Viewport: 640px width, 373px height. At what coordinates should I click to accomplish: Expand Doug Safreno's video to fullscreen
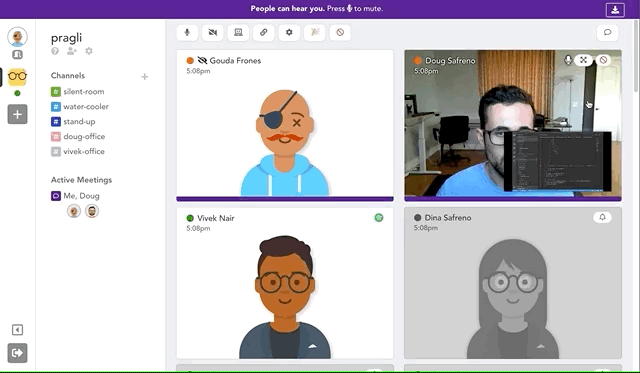[584, 60]
